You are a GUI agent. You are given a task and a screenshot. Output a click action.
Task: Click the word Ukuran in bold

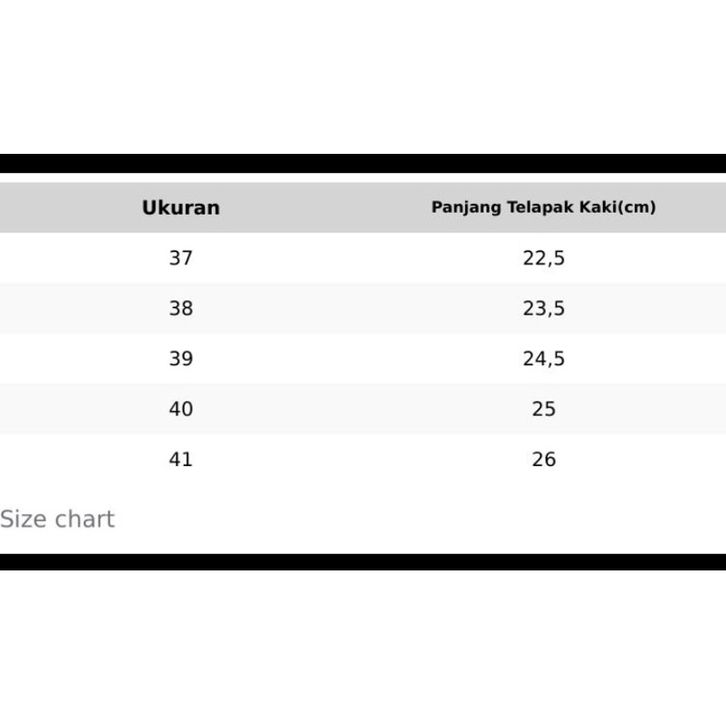point(181,208)
